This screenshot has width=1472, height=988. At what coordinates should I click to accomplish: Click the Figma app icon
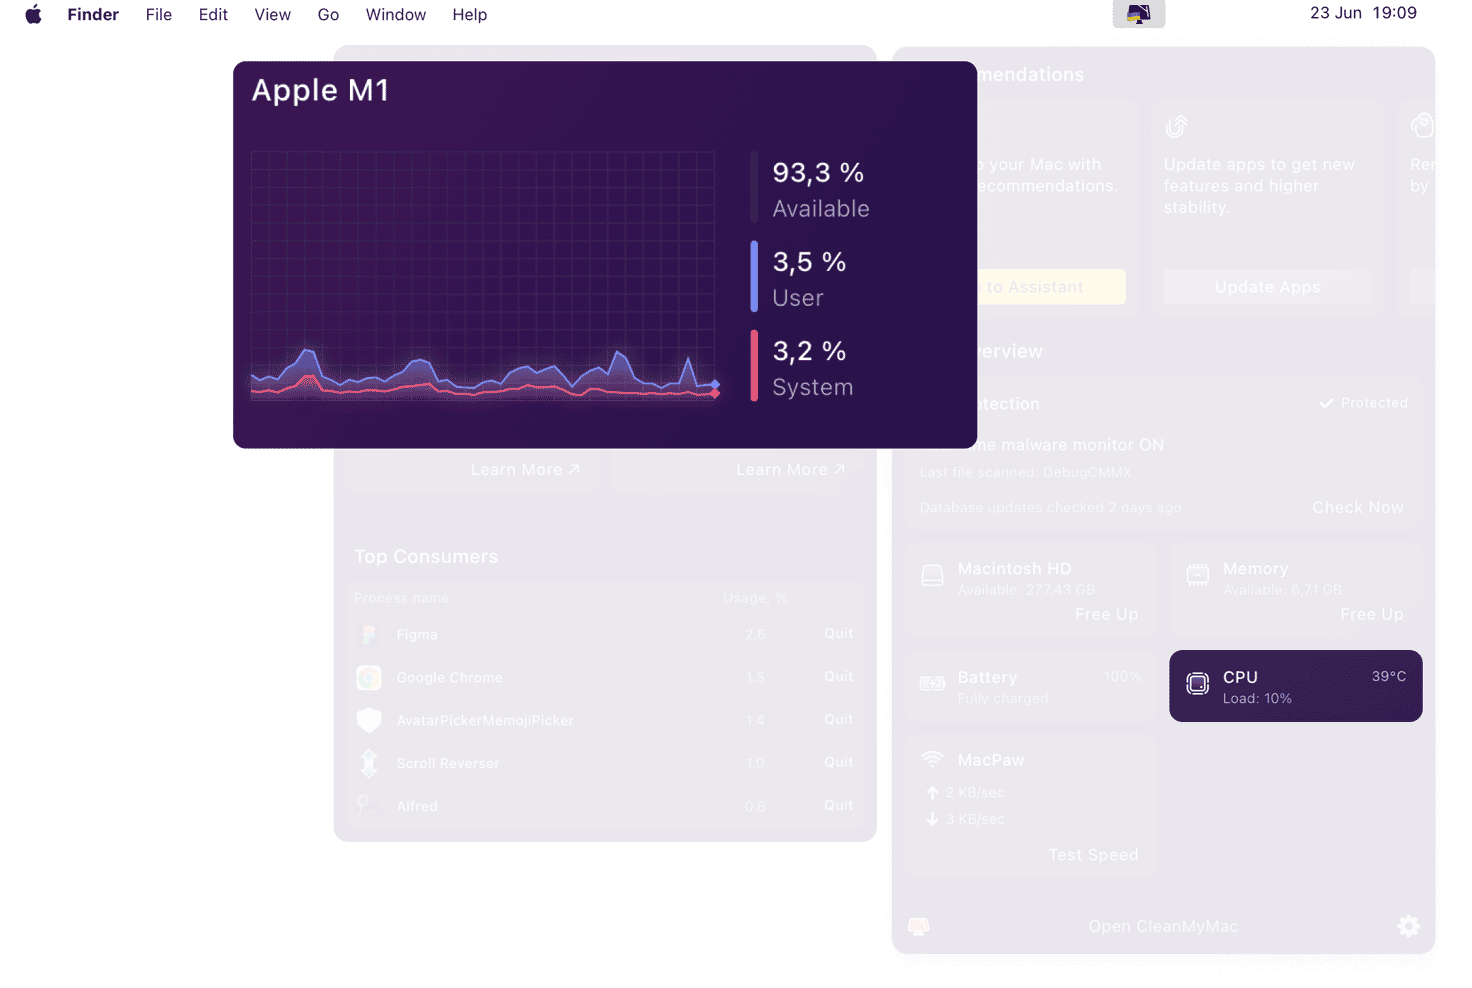pyautogui.click(x=369, y=634)
